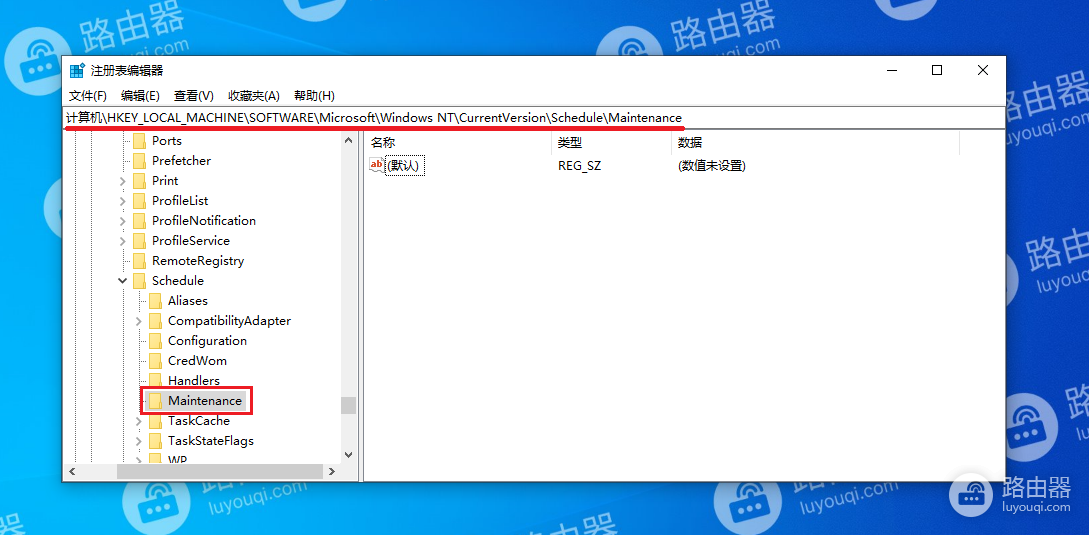Expand the ProfileList key
Image resolution: width=1089 pixels, height=535 pixels.
(123, 201)
